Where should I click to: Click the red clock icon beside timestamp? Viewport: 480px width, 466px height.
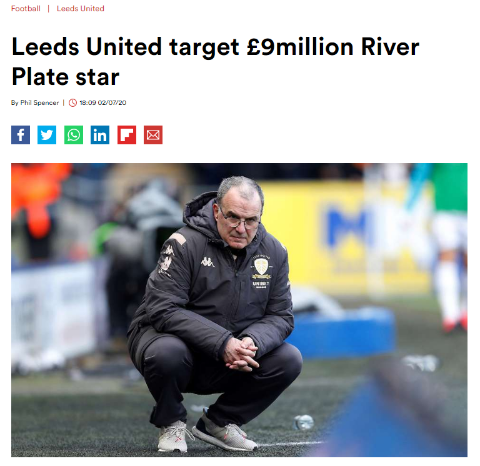[73, 103]
